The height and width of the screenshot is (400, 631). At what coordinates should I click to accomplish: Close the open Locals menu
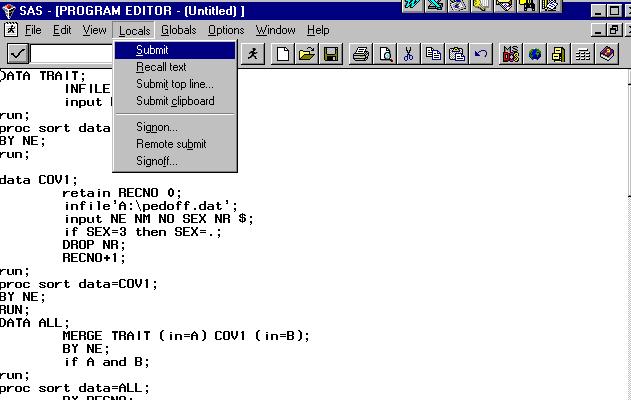(134, 31)
